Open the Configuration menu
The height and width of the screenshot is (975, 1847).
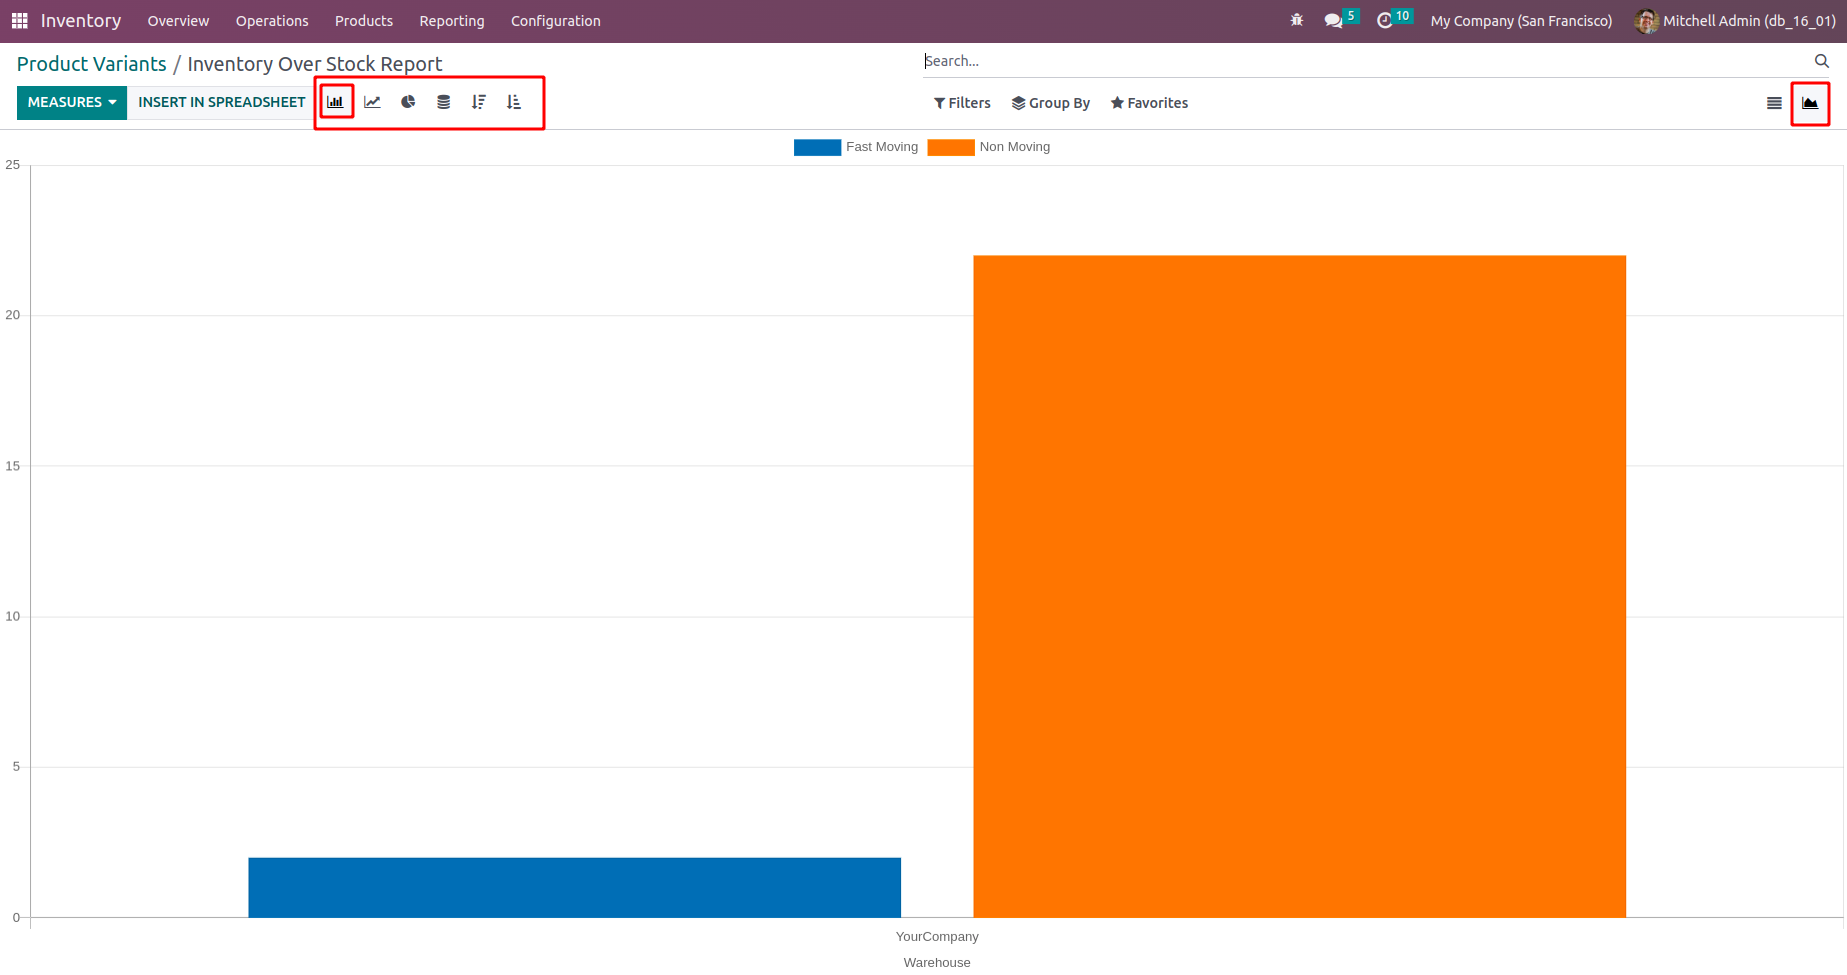click(556, 21)
